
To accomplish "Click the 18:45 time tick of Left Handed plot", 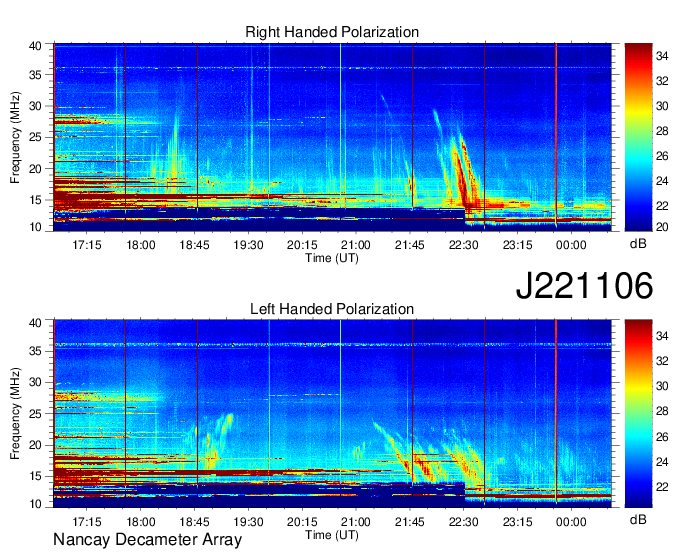I will (x=195, y=522).
